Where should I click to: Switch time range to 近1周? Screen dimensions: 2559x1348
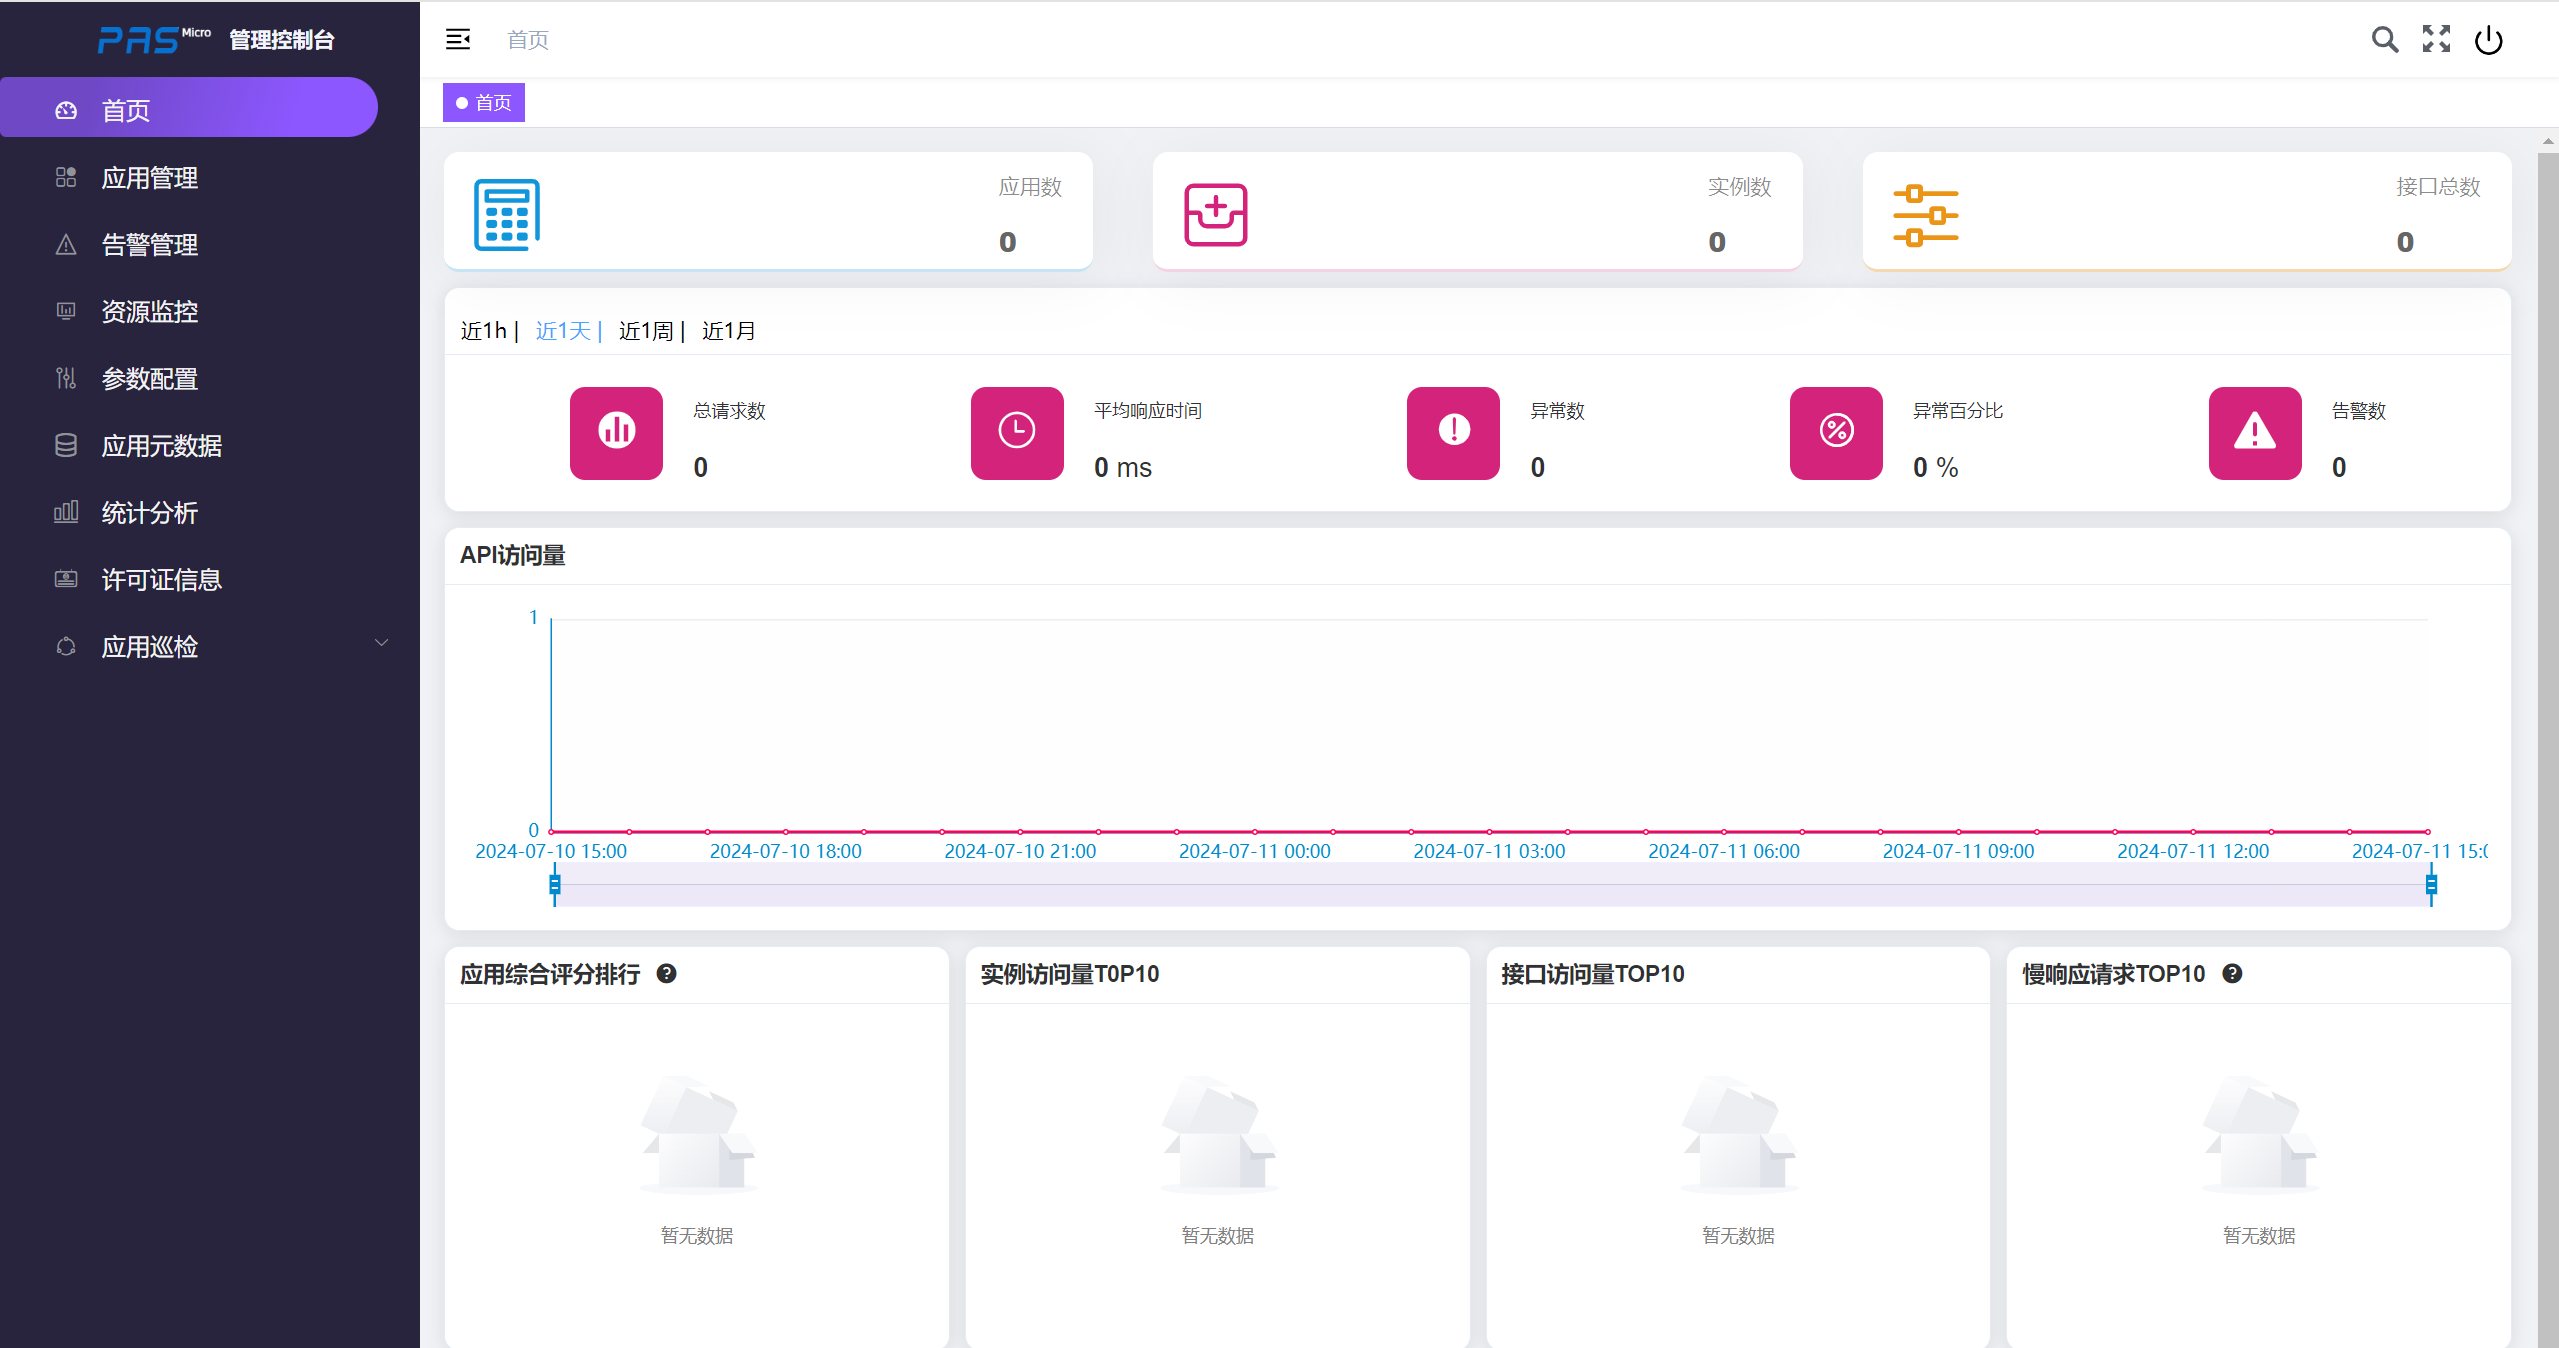tap(645, 331)
